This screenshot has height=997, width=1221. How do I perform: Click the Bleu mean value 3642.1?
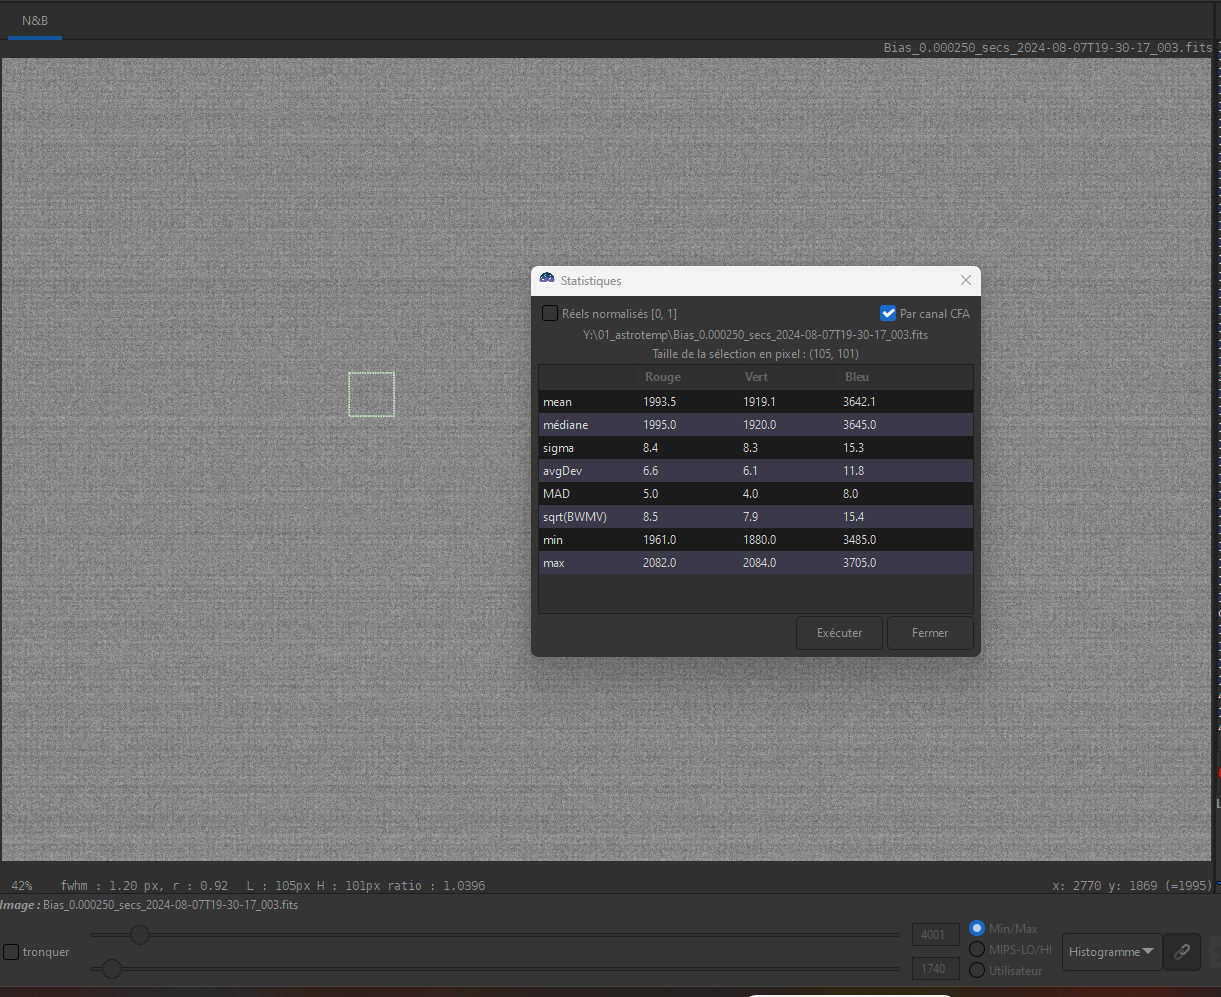(x=860, y=402)
